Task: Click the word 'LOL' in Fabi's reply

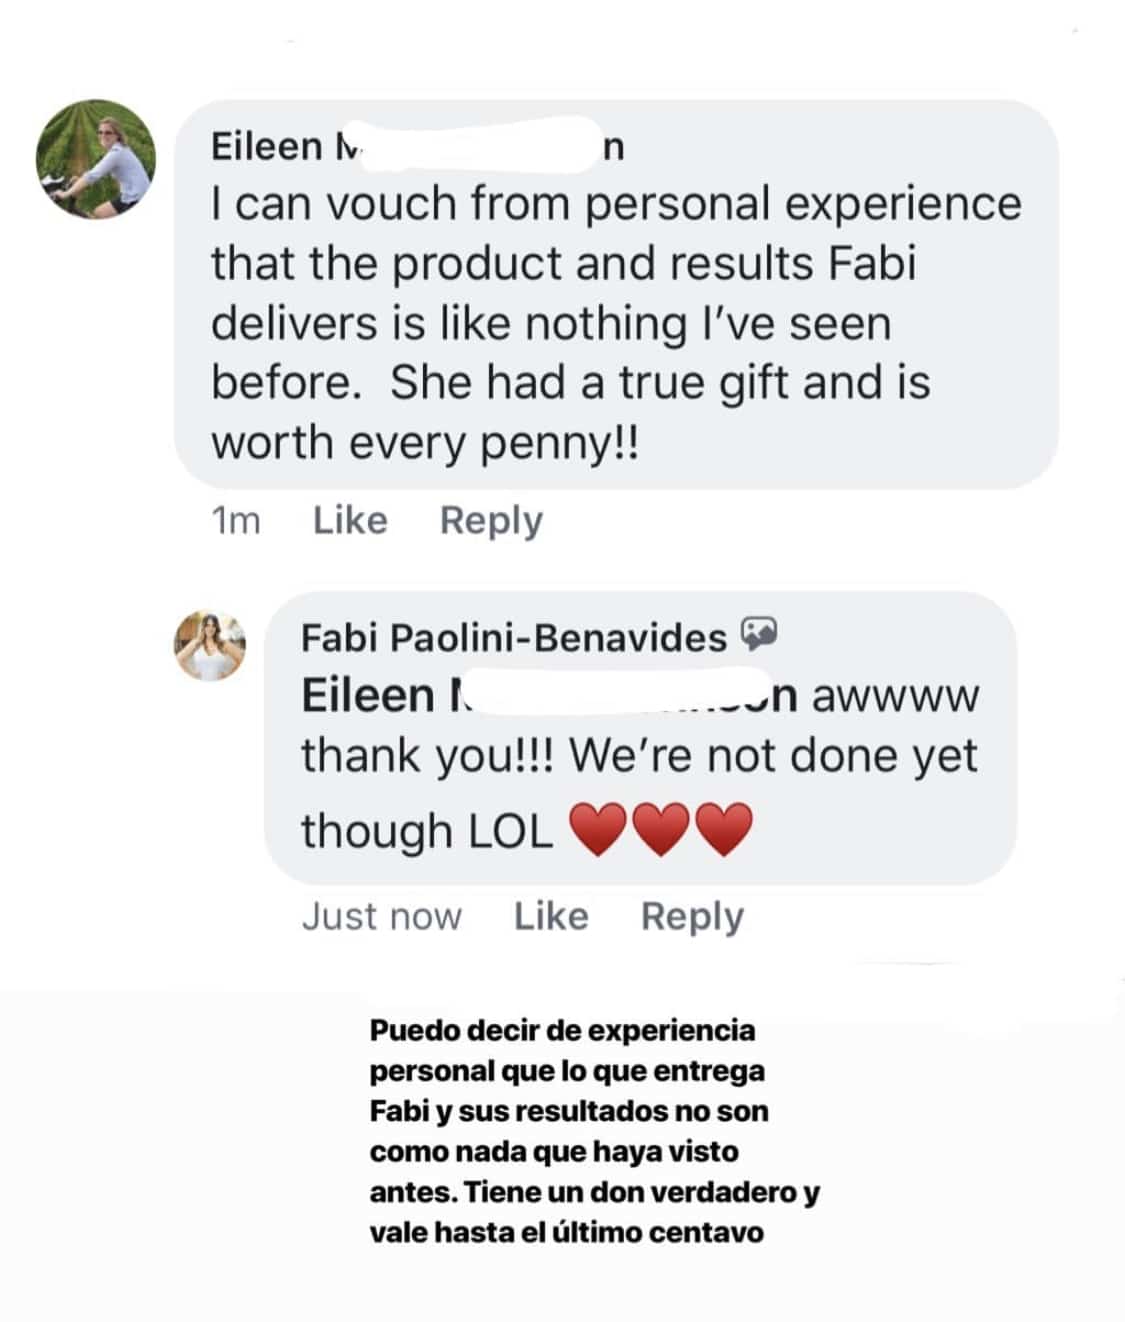Action: tap(509, 831)
